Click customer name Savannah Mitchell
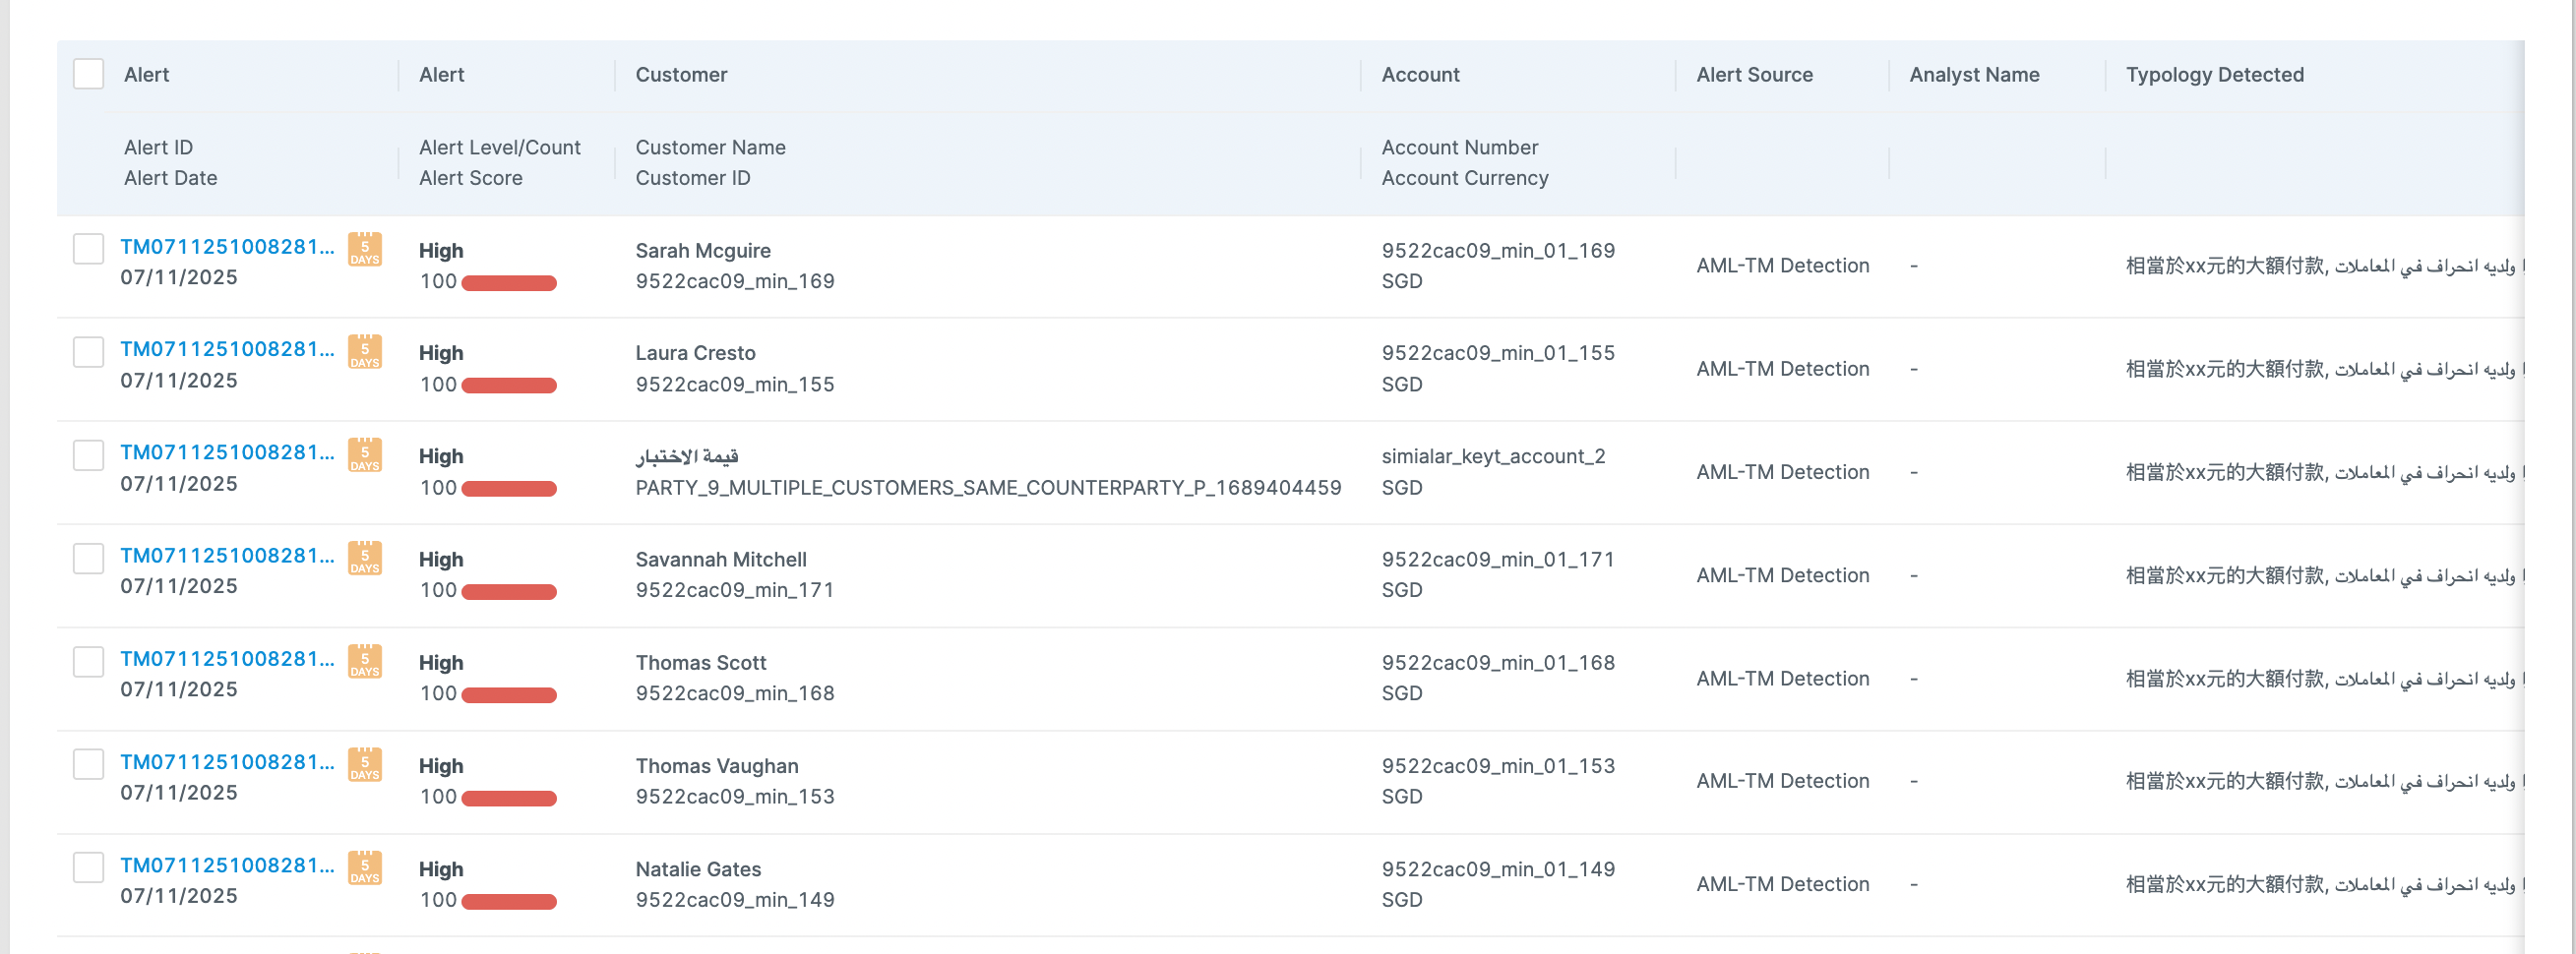Screen dimensions: 2576x954 721,560
